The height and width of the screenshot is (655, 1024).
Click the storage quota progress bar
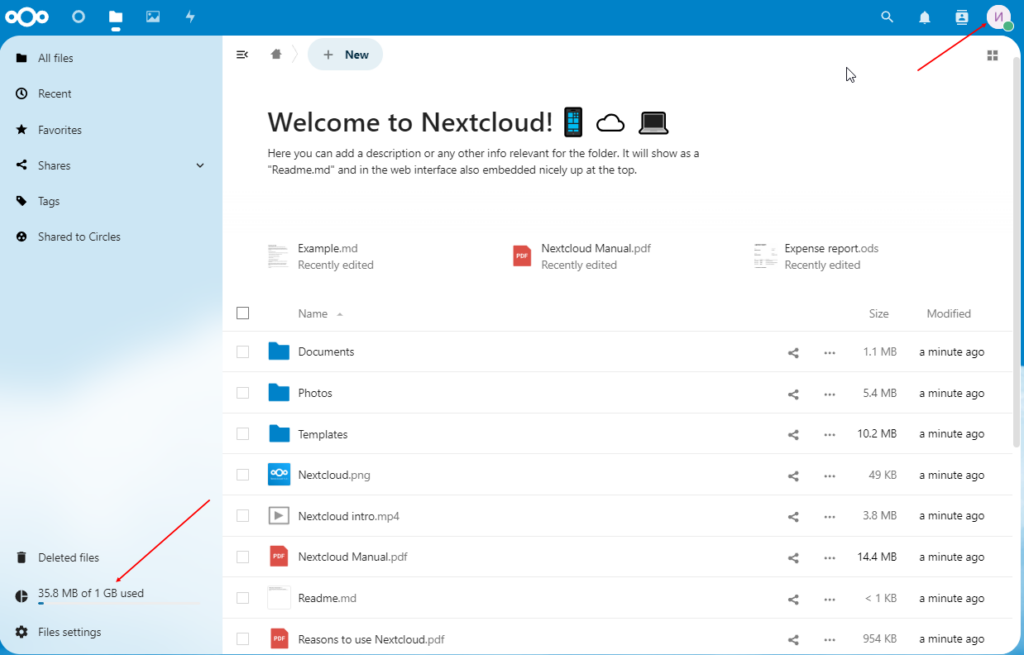point(118,603)
